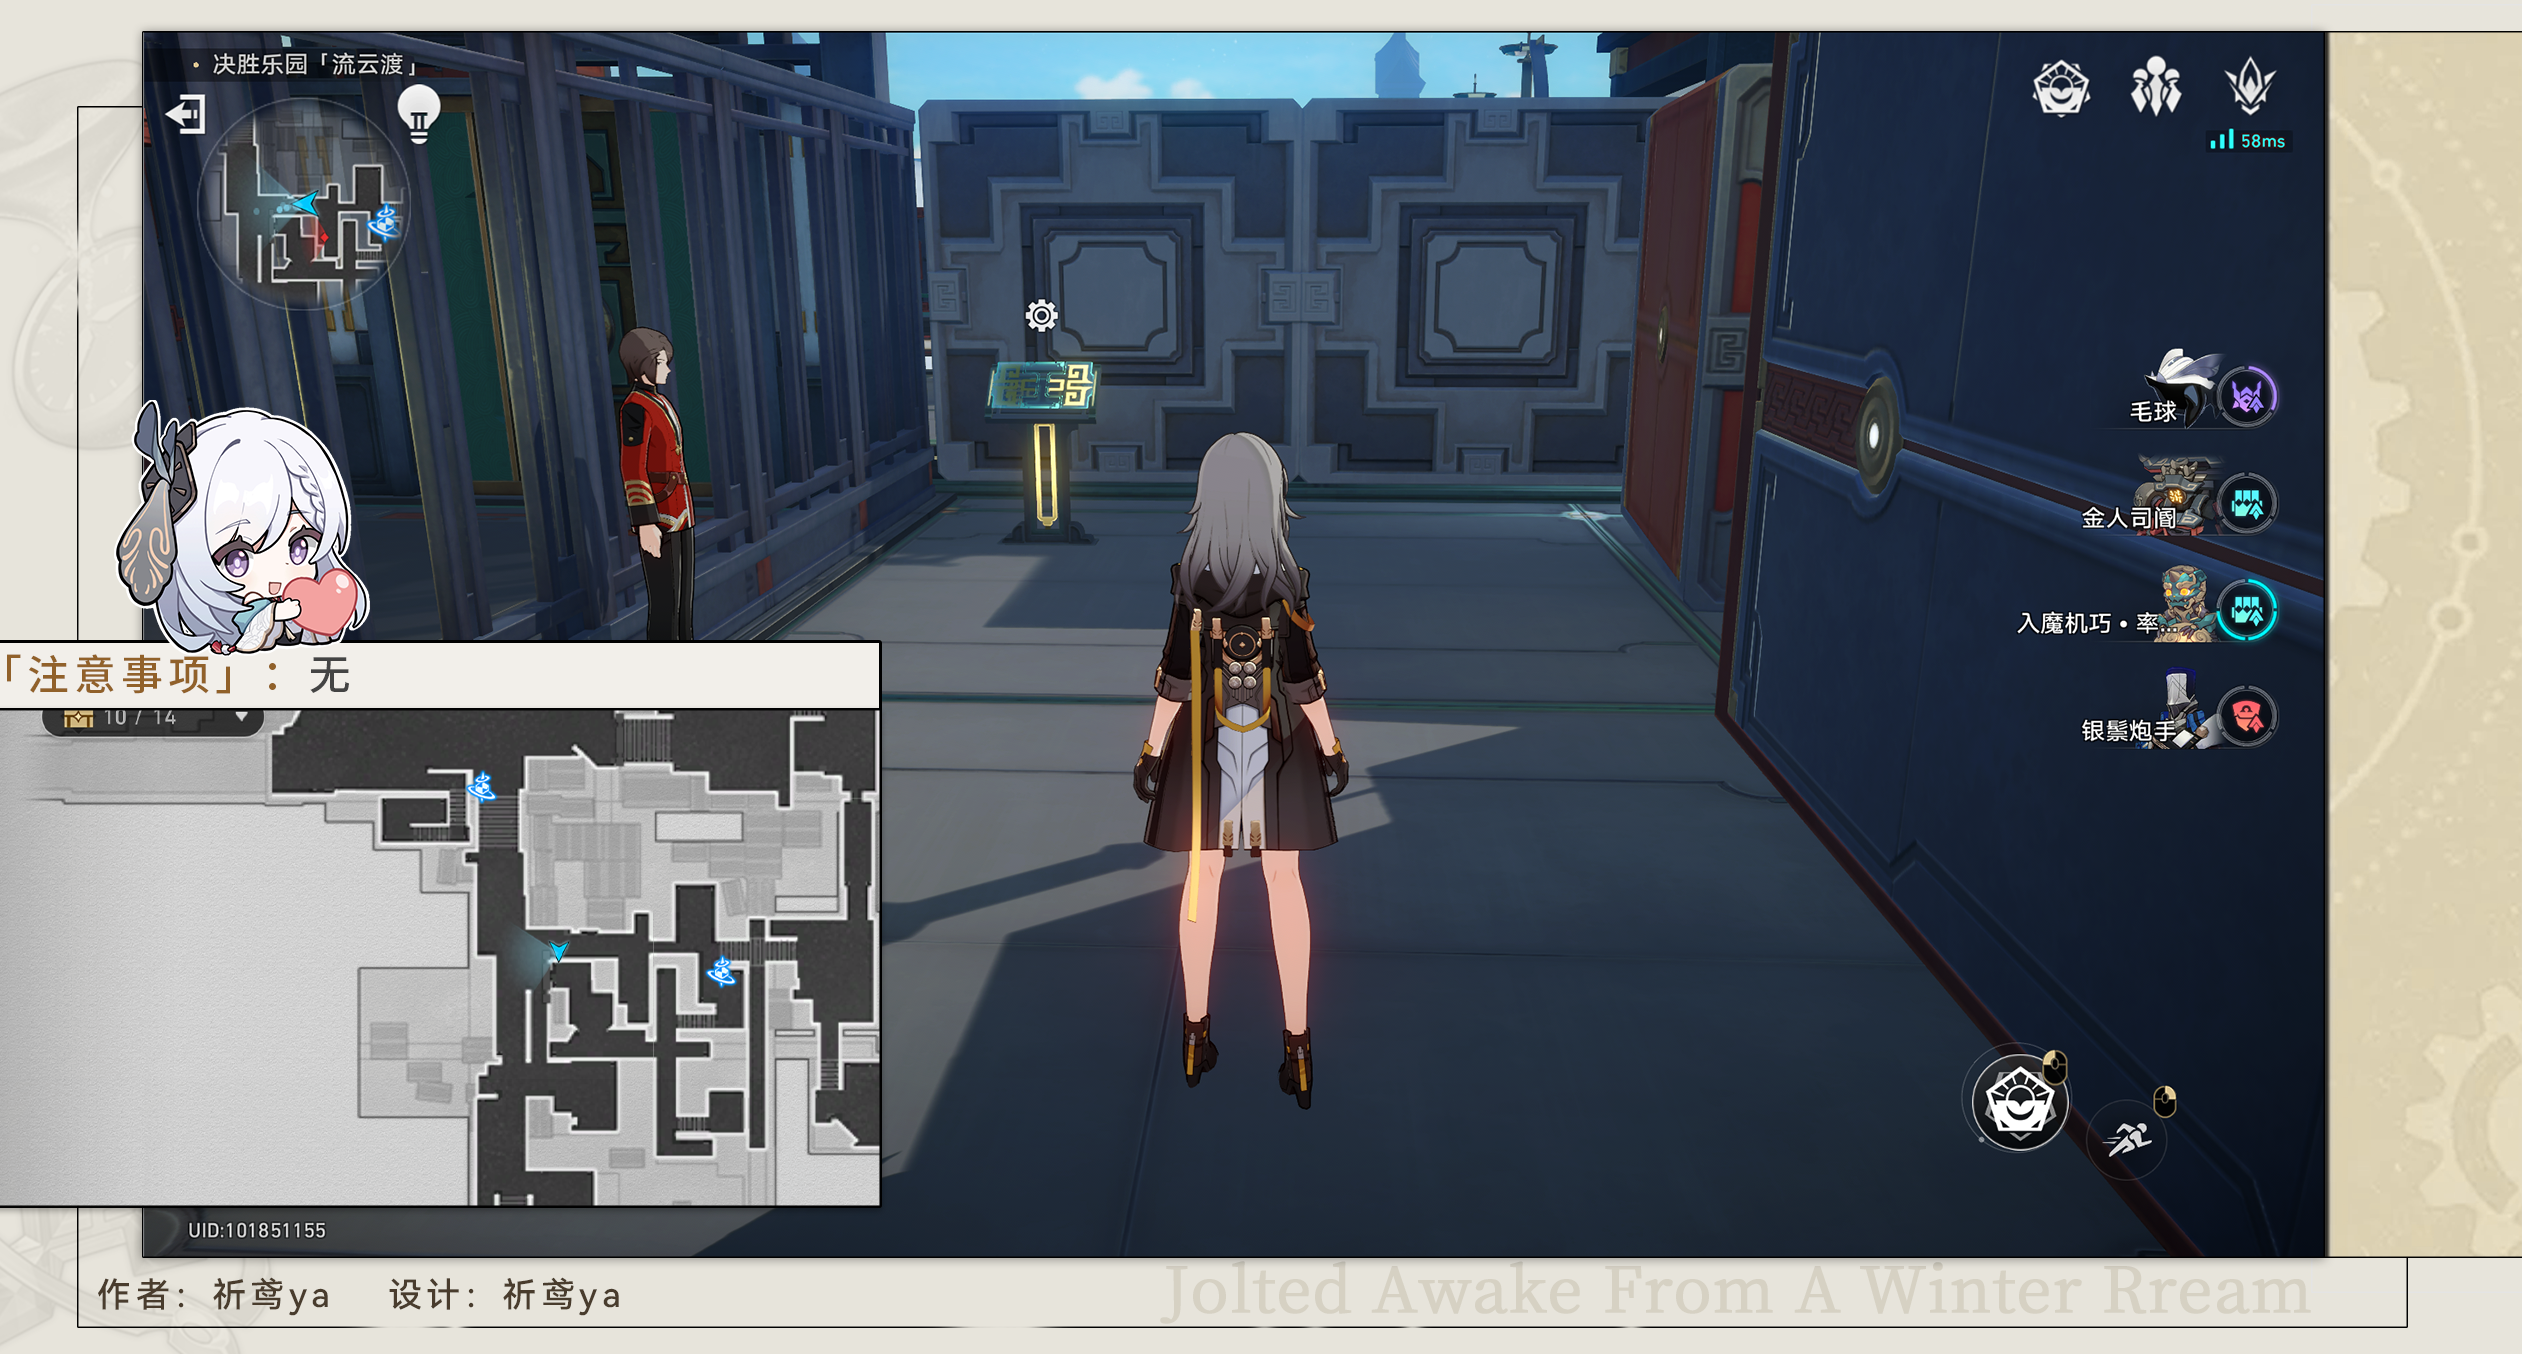This screenshot has width=2522, height=1354.
Task: Click the treasure chest icon beside 10 / 14
Action: (x=78, y=718)
